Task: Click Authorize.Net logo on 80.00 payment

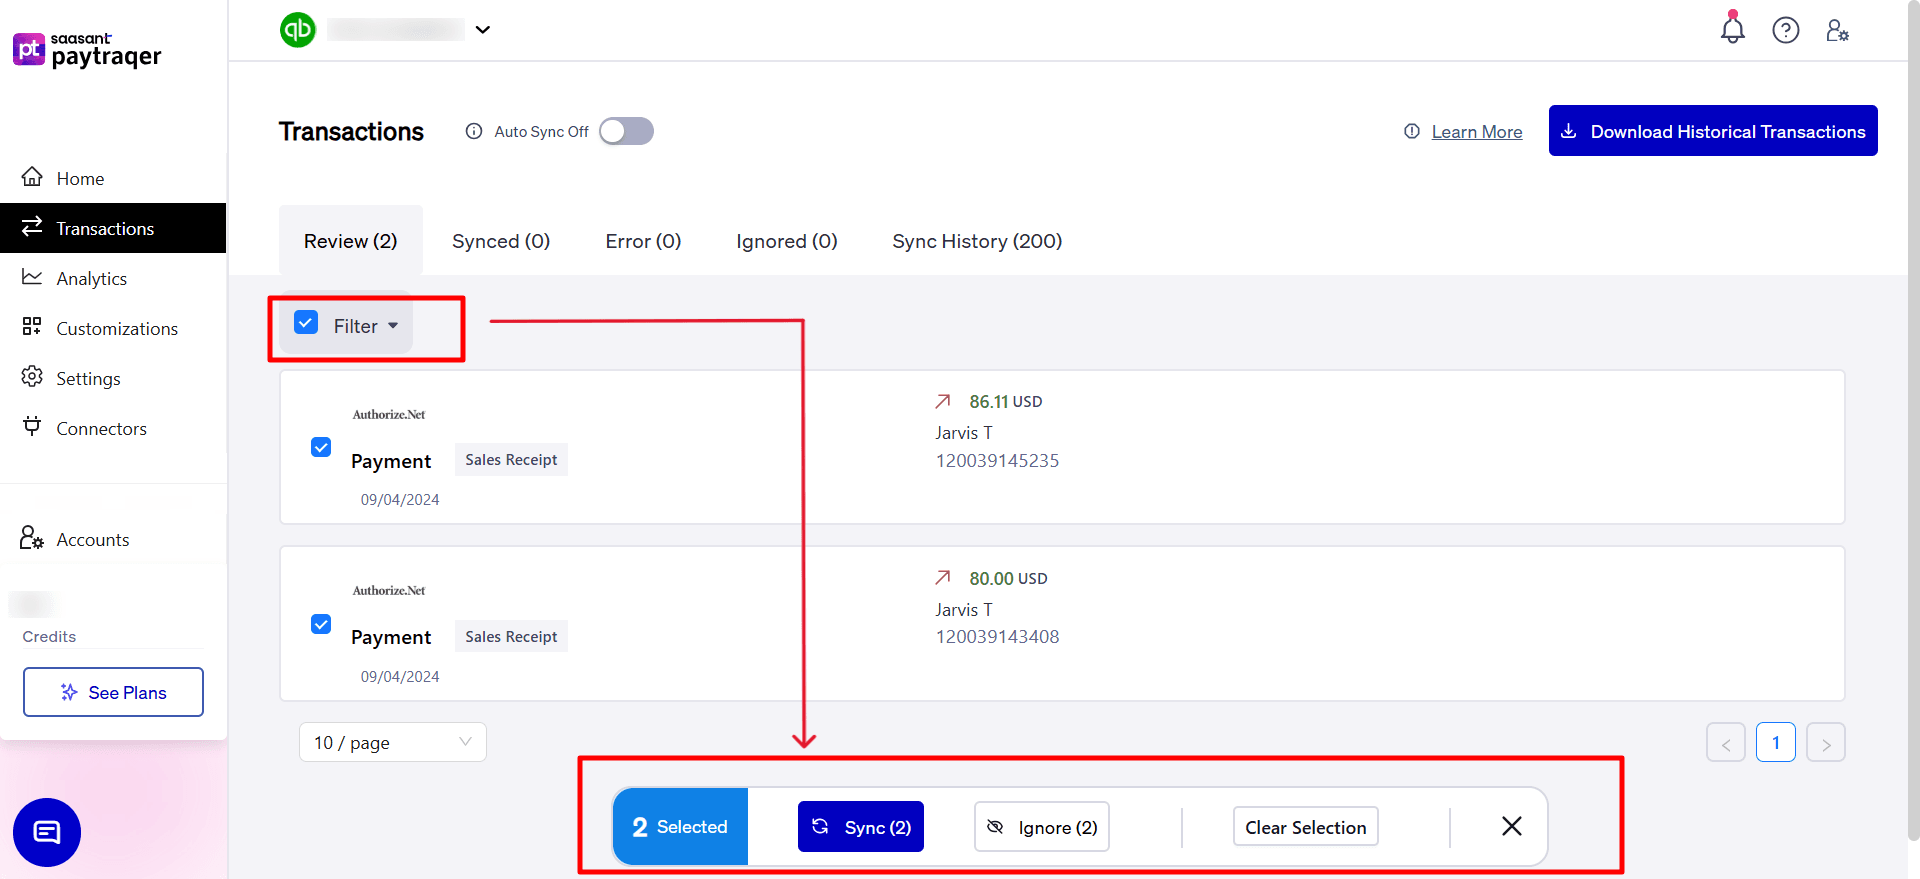Action: 389,590
